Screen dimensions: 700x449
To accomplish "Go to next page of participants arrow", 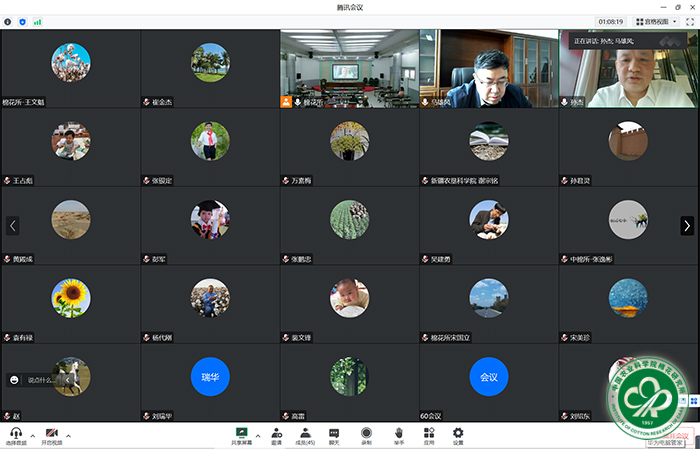I will point(687,226).
